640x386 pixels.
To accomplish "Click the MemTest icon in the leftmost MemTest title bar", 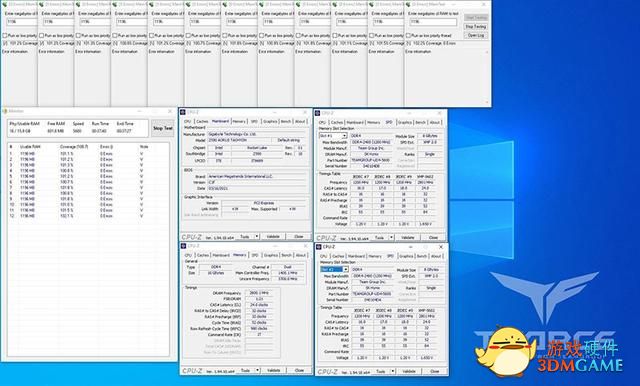I will click(4, 4).
